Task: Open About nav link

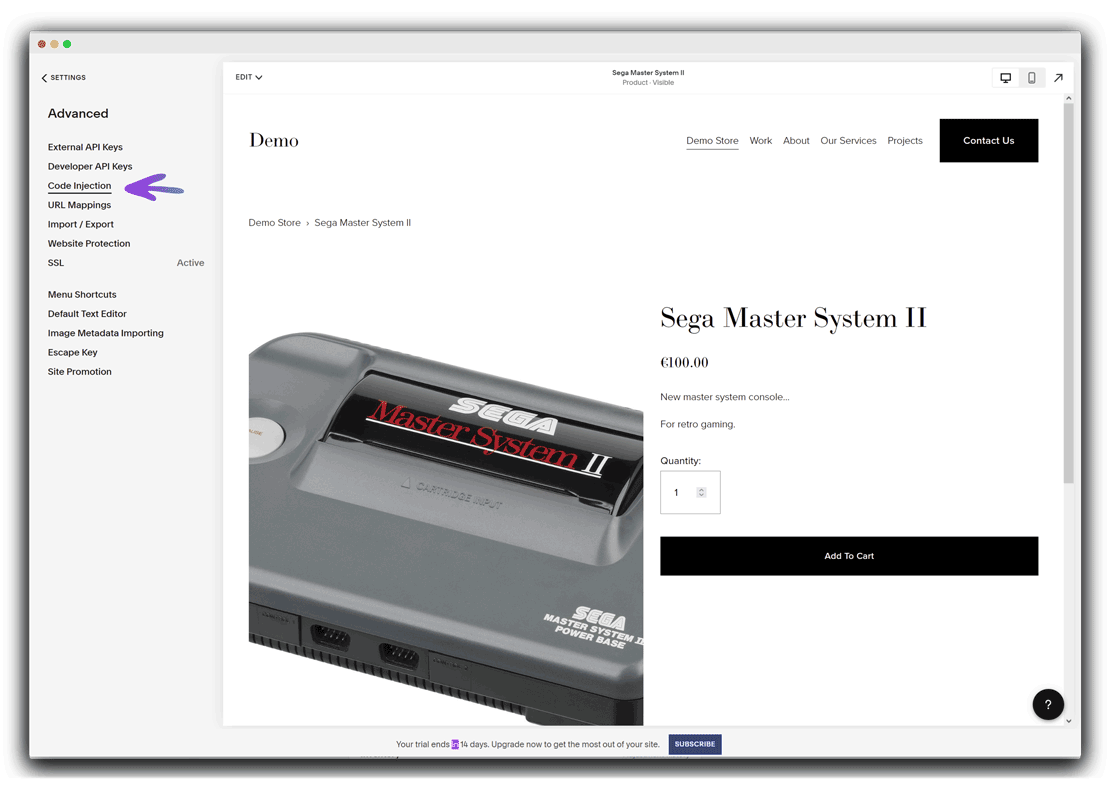Action: pos(796,141)
